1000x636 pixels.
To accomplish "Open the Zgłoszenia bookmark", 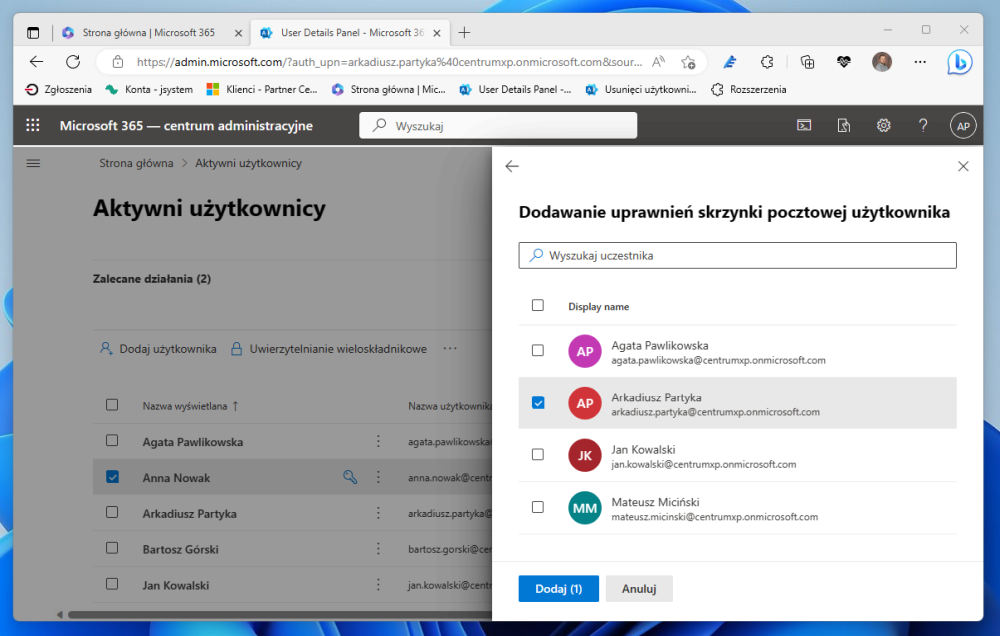I will pos(58,89).
